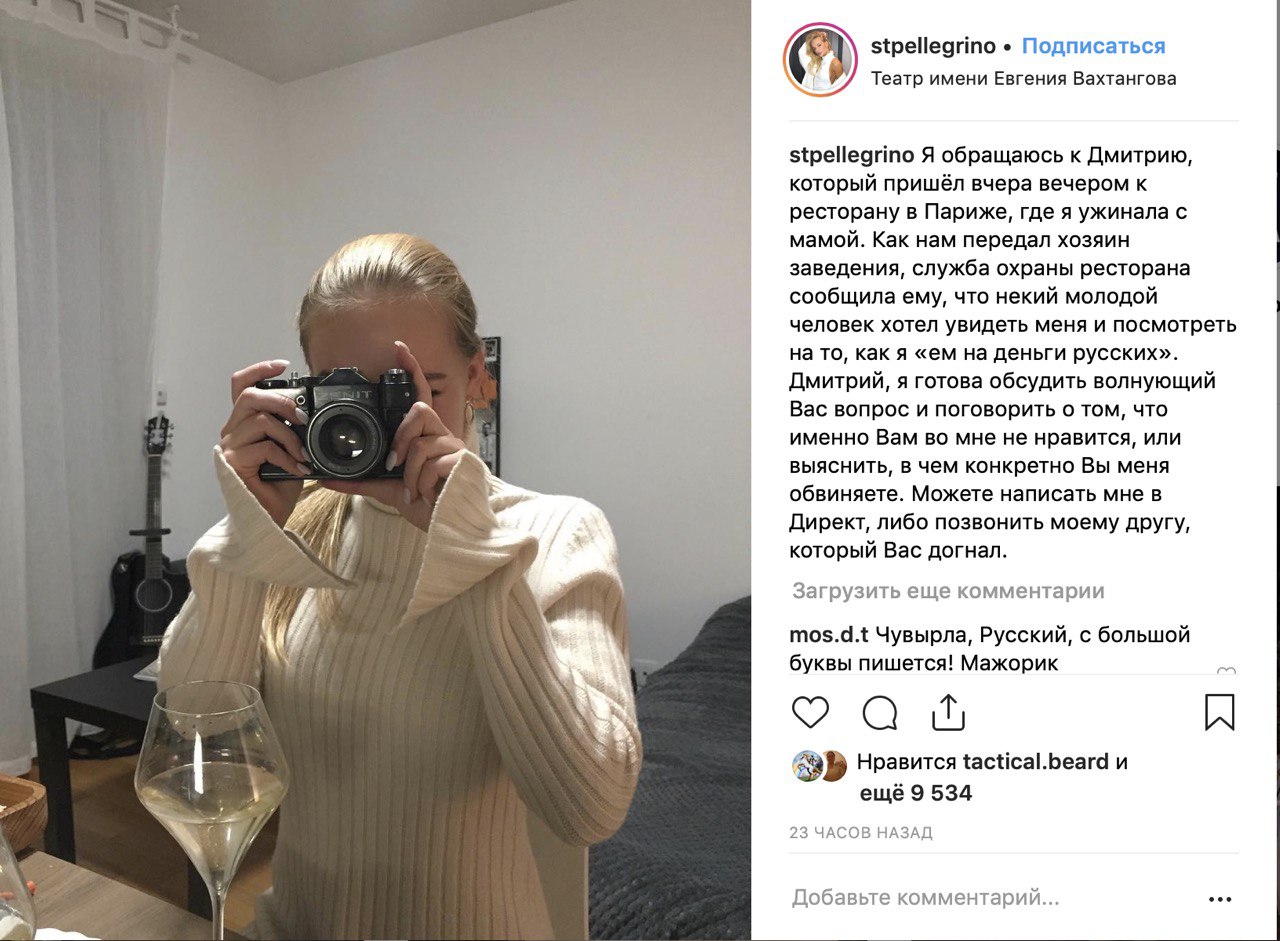Open stpellegrino profile avatar

click(x=820, y=60)
